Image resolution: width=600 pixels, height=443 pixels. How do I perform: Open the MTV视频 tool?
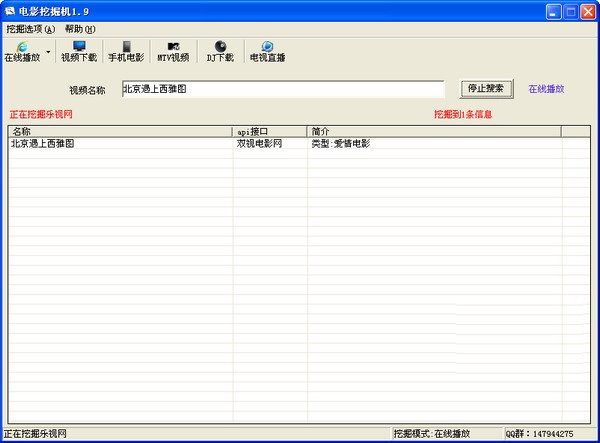click(173, 51)
